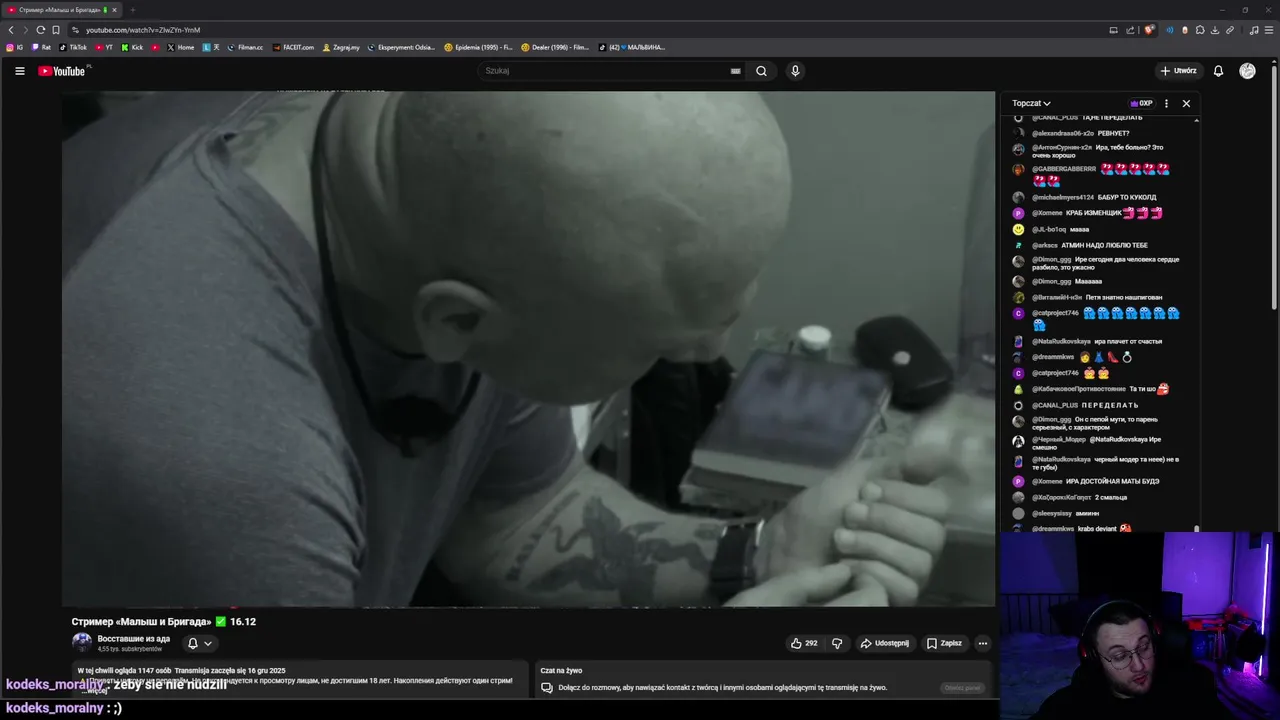Screen dimensions: 1280x720
Task: Open the browser main hamburger menu
Action: click(x=1269, y=30)
